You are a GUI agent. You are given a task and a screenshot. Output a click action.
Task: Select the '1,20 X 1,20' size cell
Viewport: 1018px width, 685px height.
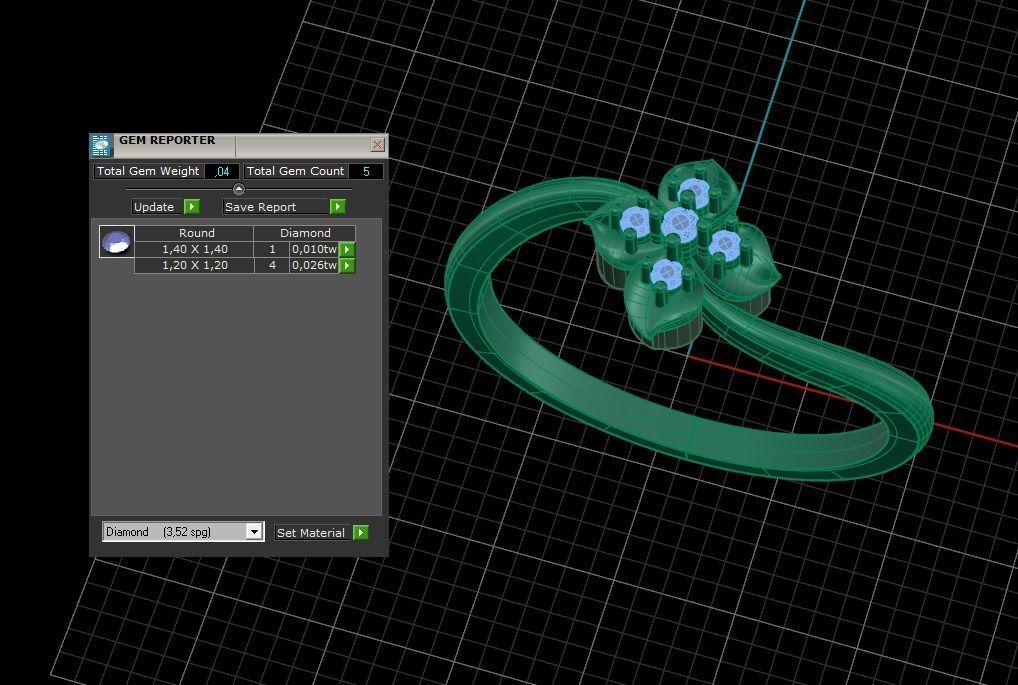[x=194, y=266]
